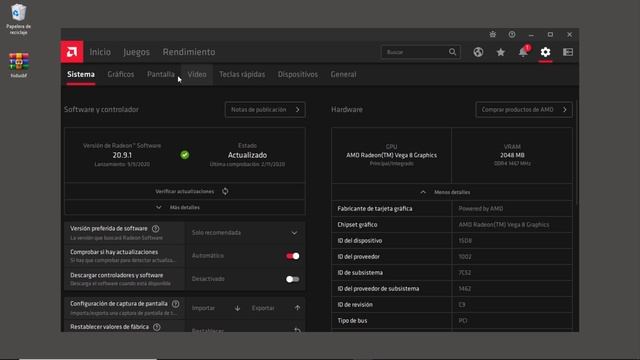Viewport: 640px width, 360px height.
Task: Show info for Versión preferida de software
Action: (x=156, y=229)
